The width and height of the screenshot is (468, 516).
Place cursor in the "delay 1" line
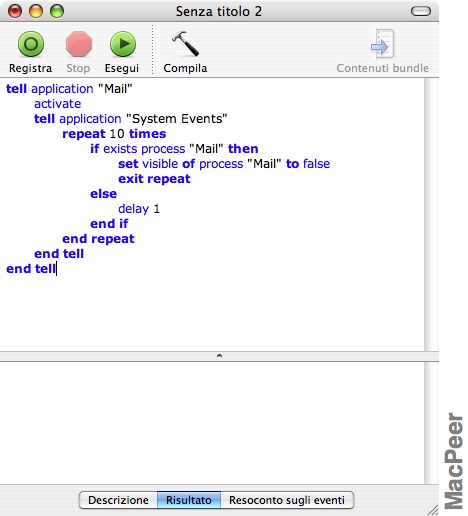pyautogui.click(x=139, y=209)
